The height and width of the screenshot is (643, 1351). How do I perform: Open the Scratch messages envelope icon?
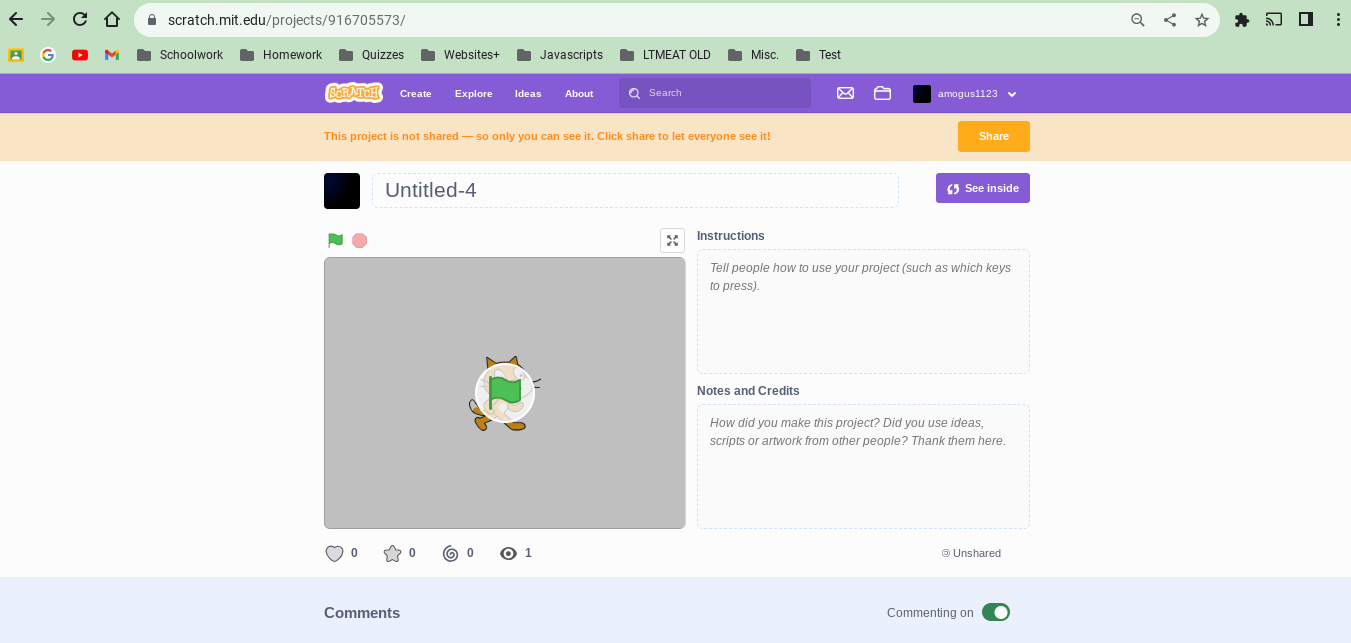845,93
